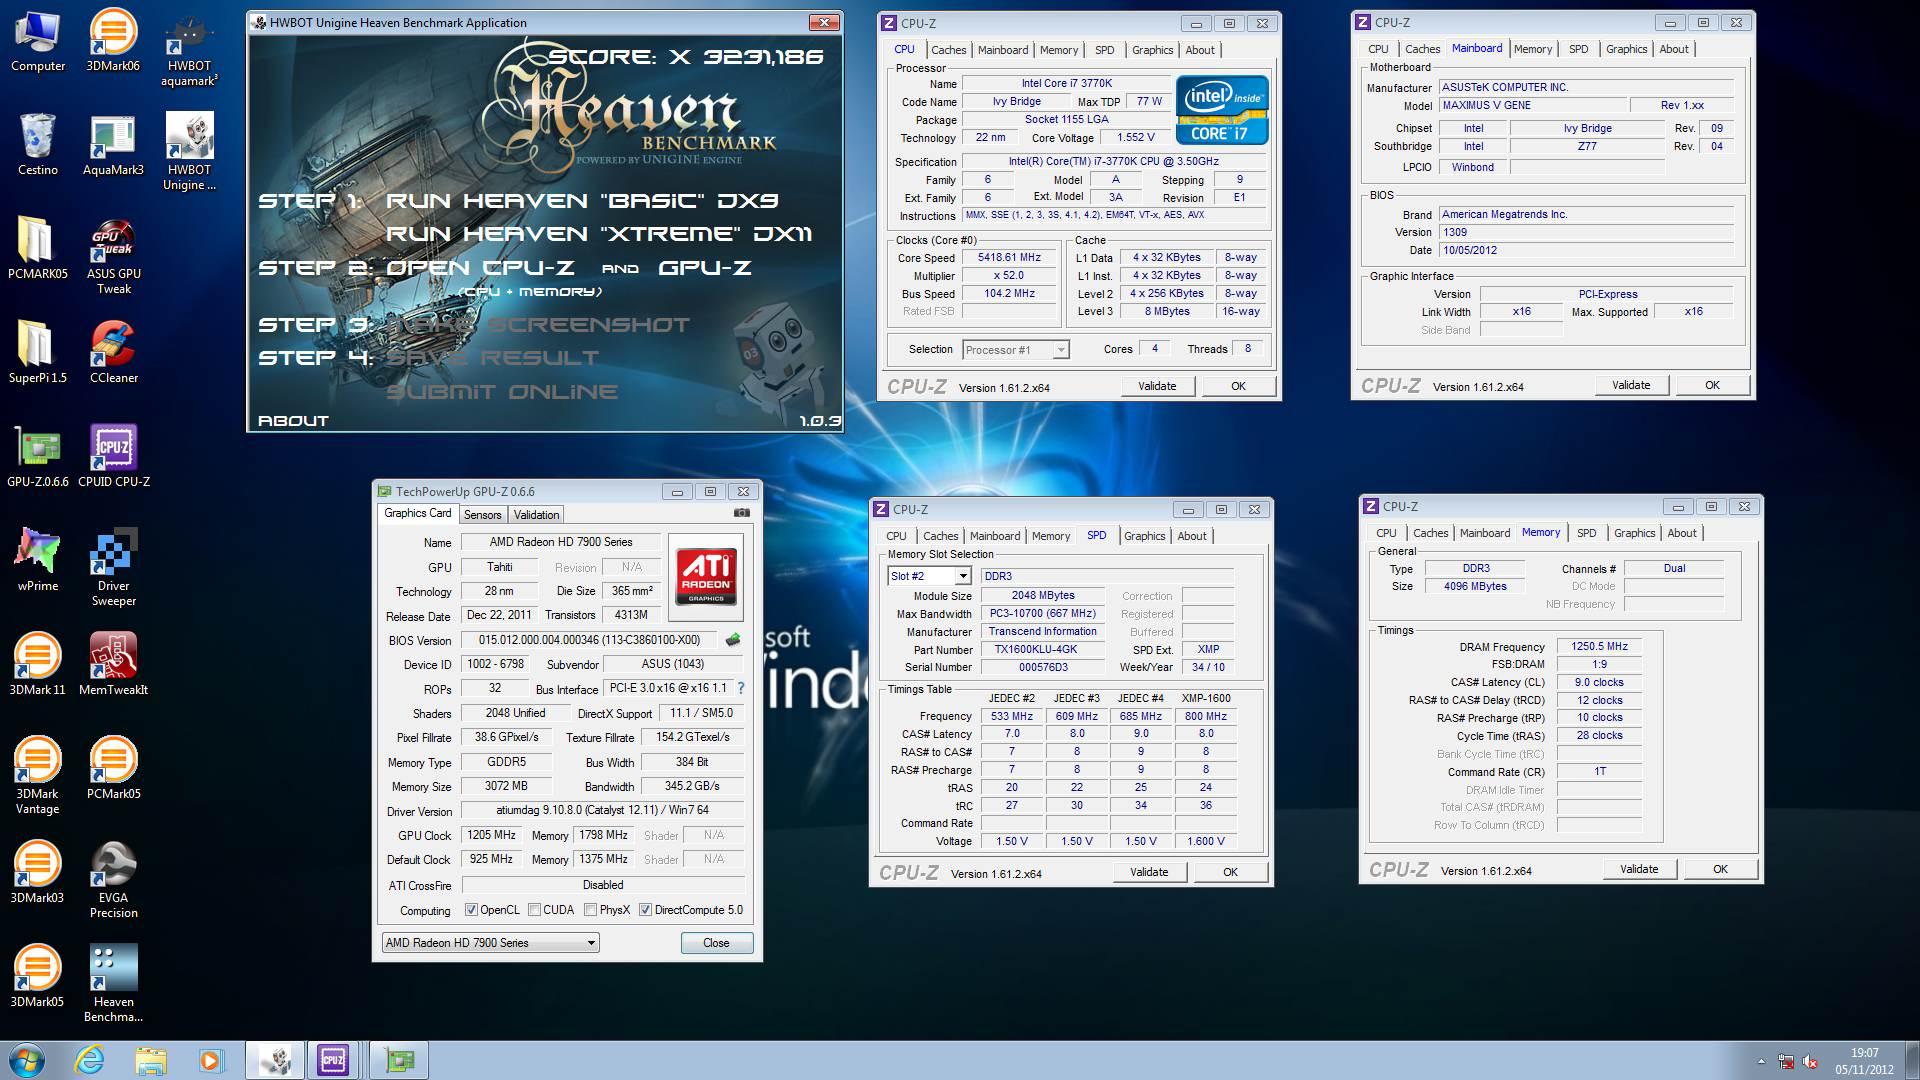Open 3DMark Vantage desktop shortcut
The height and width of the screenshot is (1080, 1920).
point(38,776)
